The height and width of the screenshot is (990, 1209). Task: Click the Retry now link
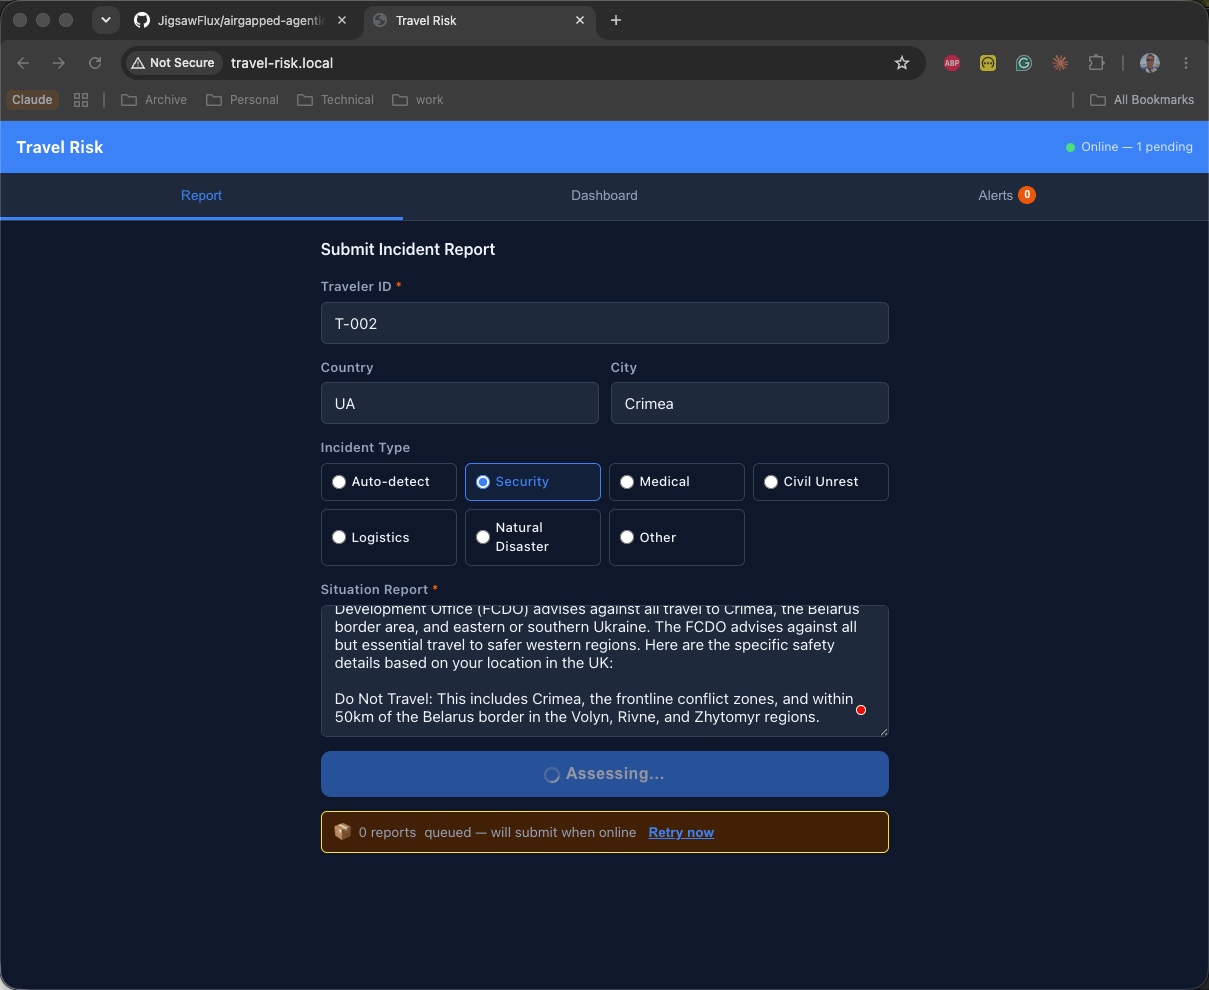point(681,832)
